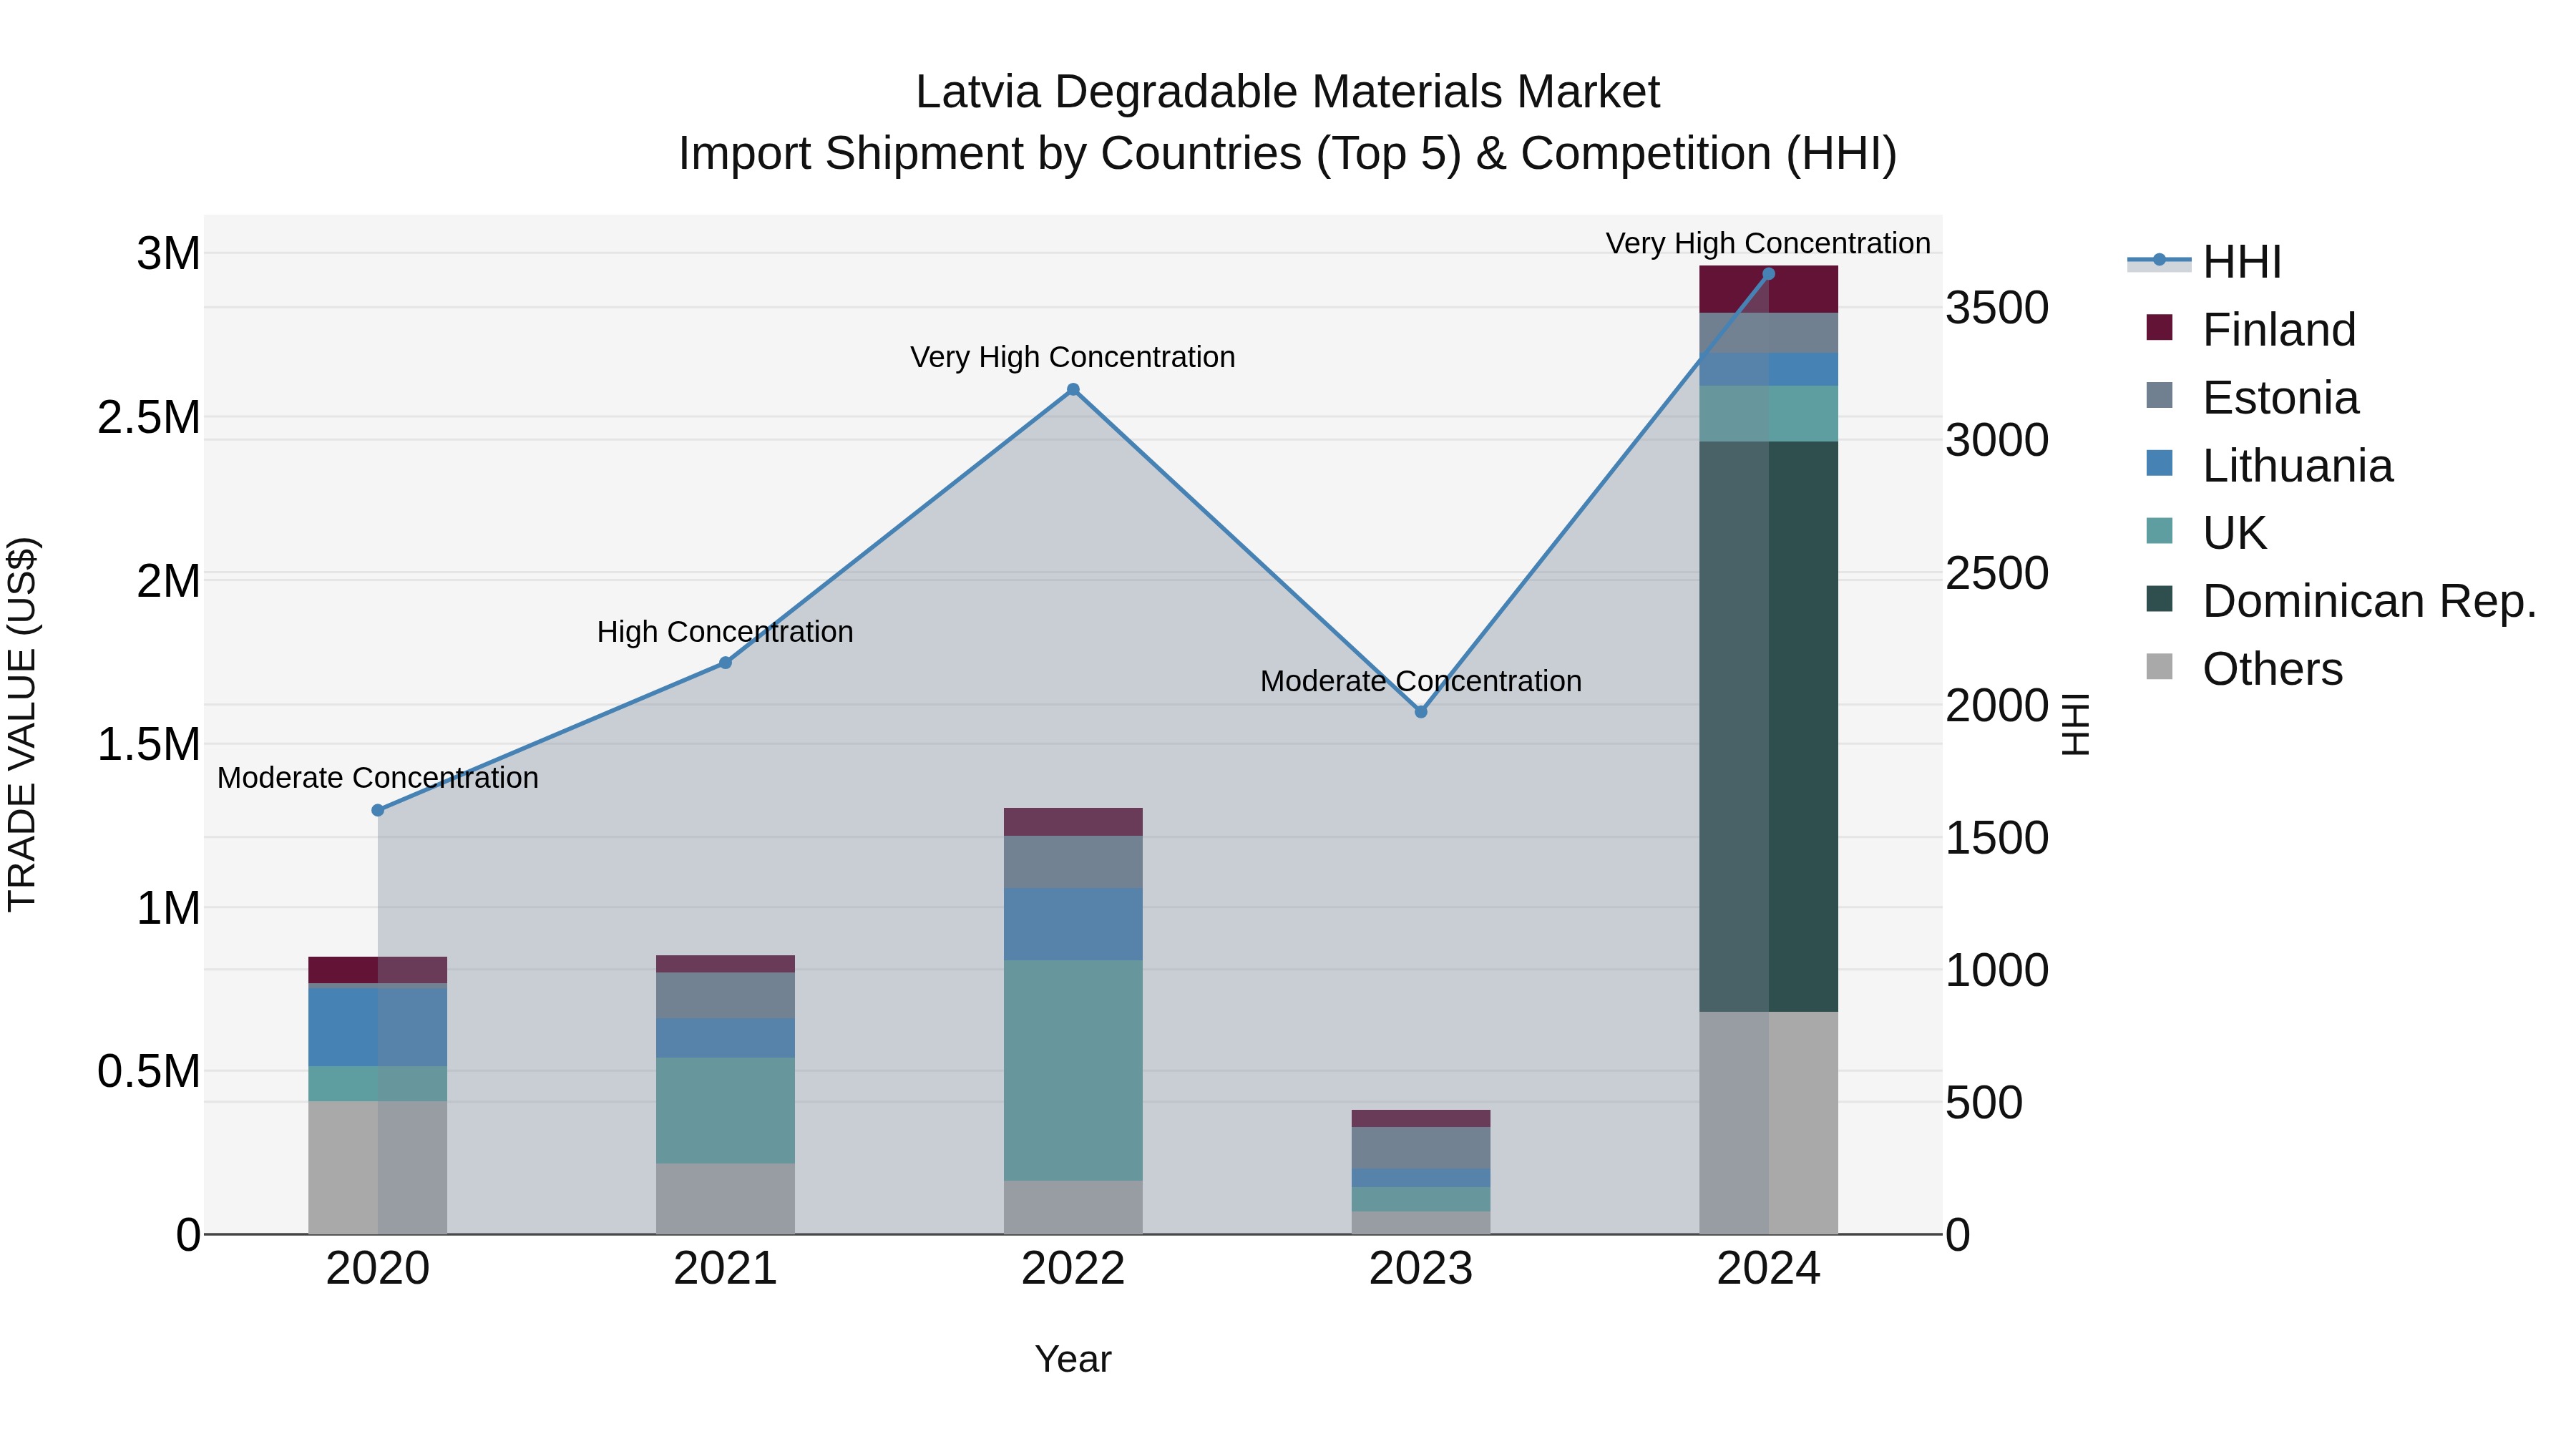
Task: Click the 'Import Shipment by Countries' subtitle line
Action: 1288,154
